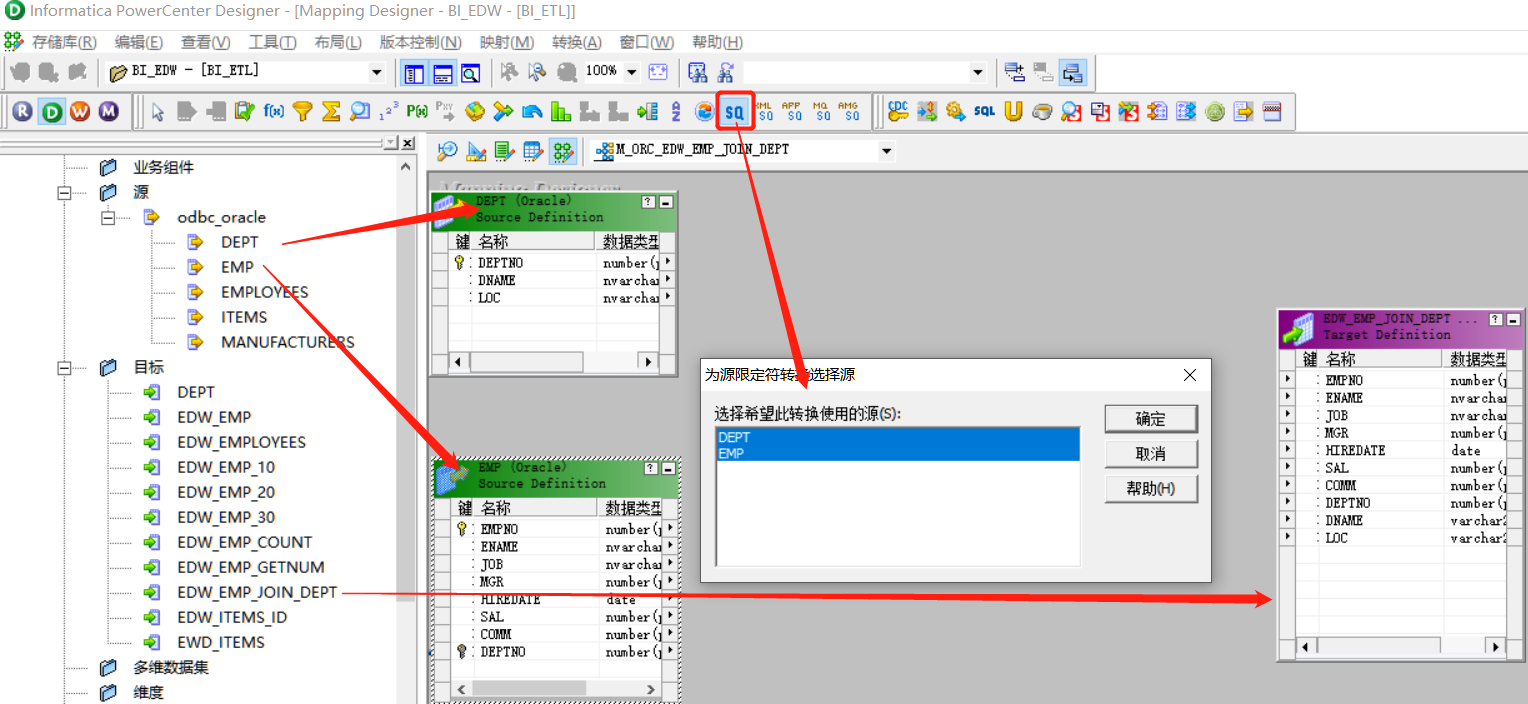1528x704 pixels.
Task: Add the Java coffee-cup transformation
Action: point(1042,112)
